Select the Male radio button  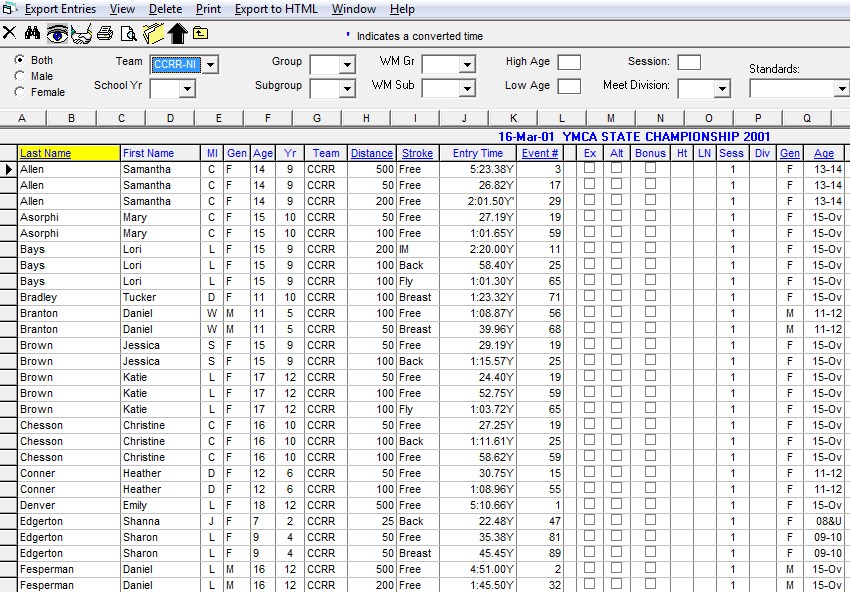20,76
